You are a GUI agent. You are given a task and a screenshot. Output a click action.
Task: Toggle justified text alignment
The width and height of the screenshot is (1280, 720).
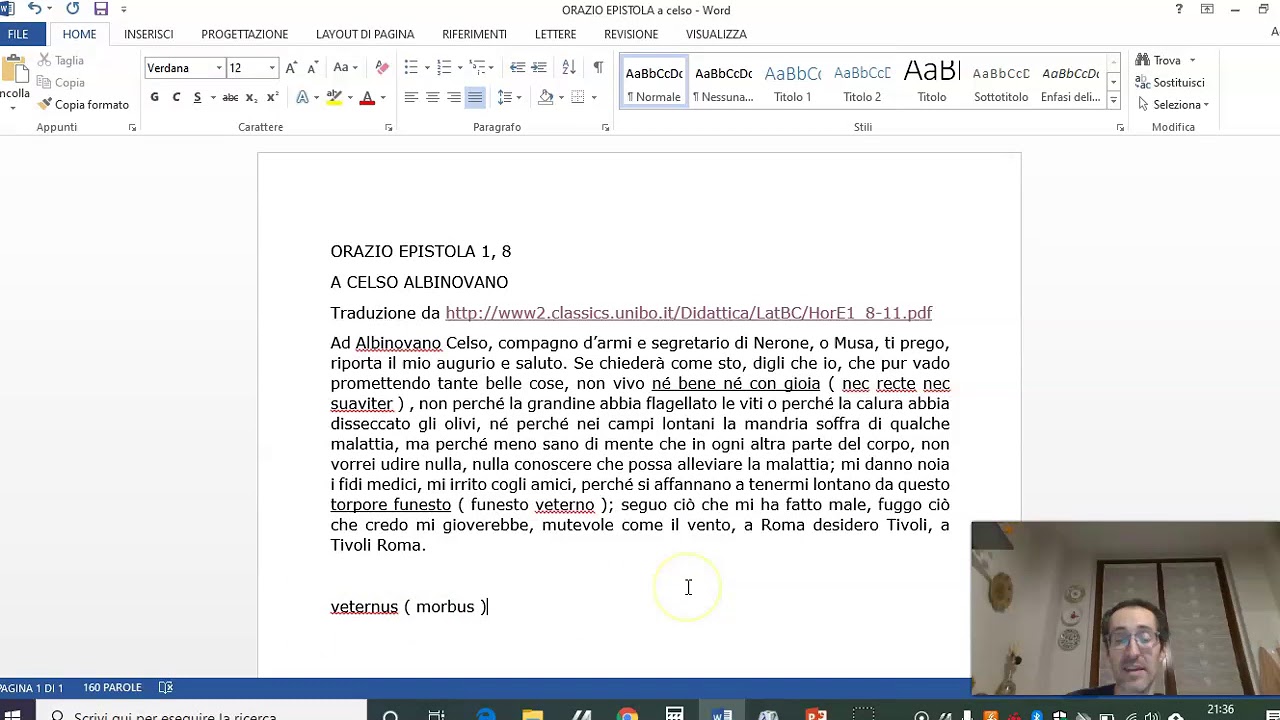coord(475,97)
